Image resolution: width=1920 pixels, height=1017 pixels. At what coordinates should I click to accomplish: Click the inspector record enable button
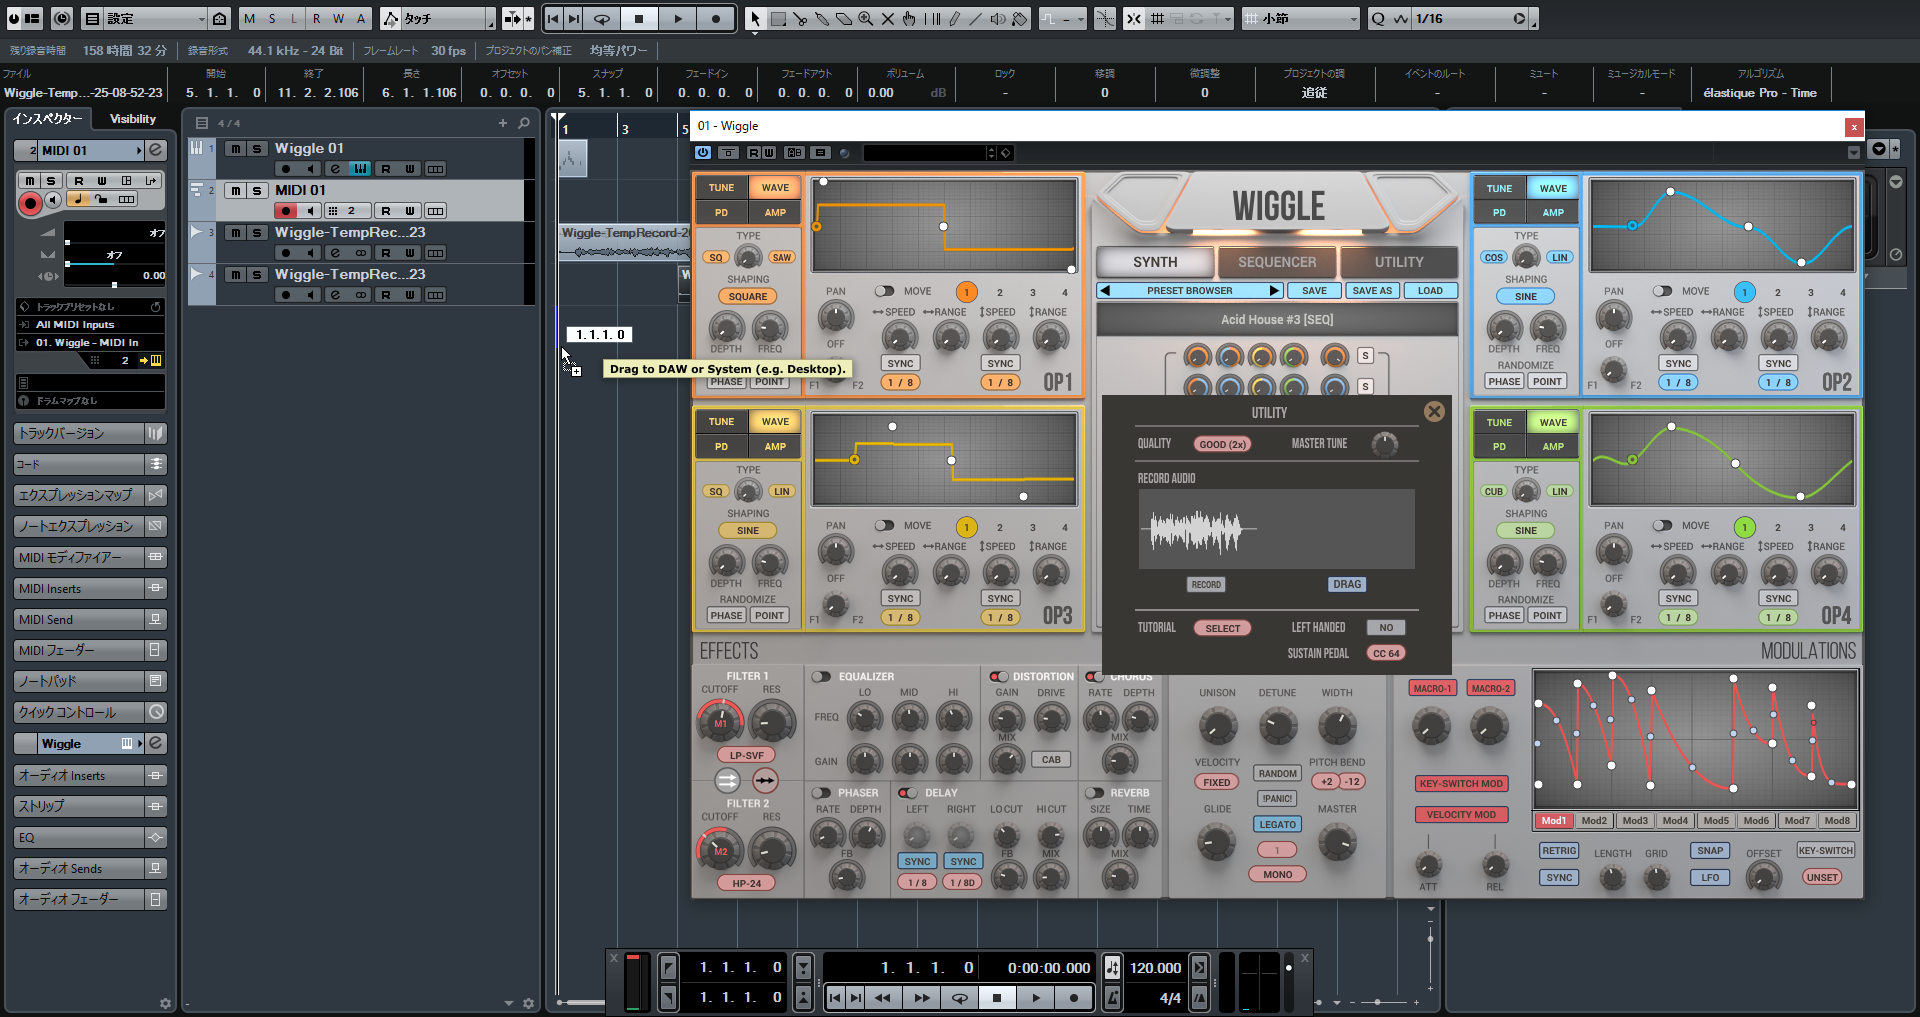(30, 203)
